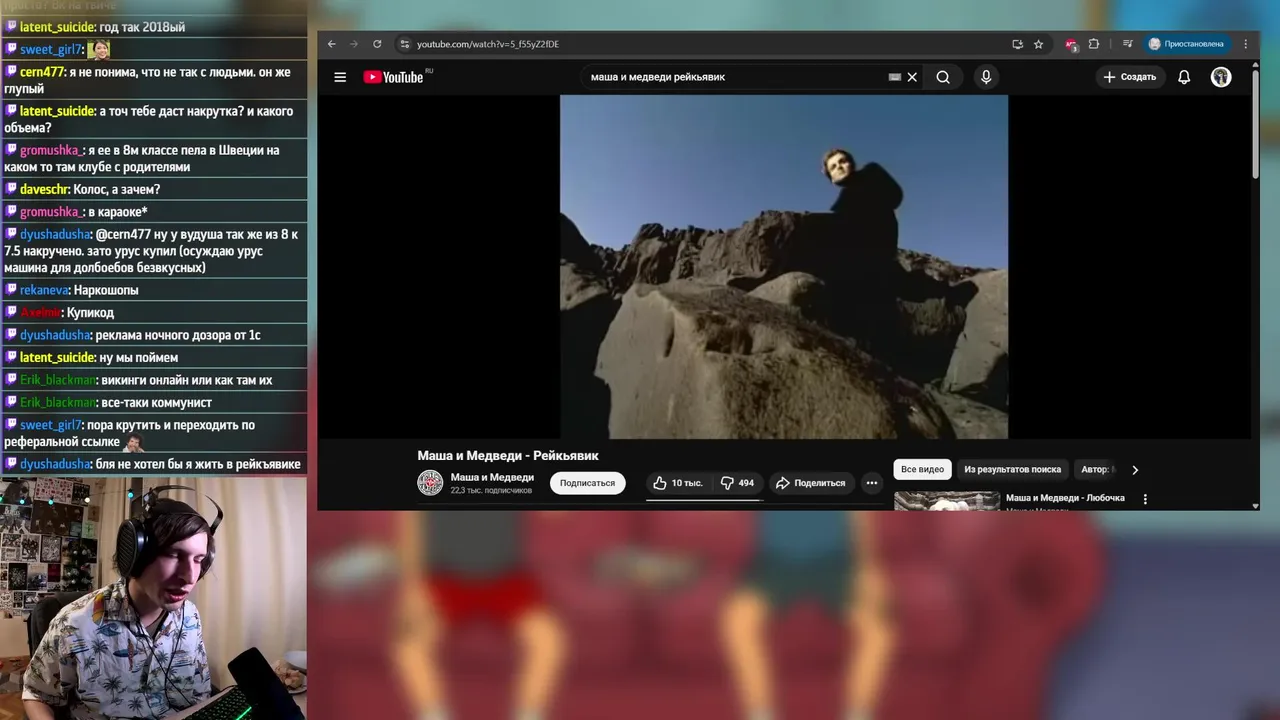Click the install/cast icon in address bar
The image size is (1280, 720).
(1017, 44)
